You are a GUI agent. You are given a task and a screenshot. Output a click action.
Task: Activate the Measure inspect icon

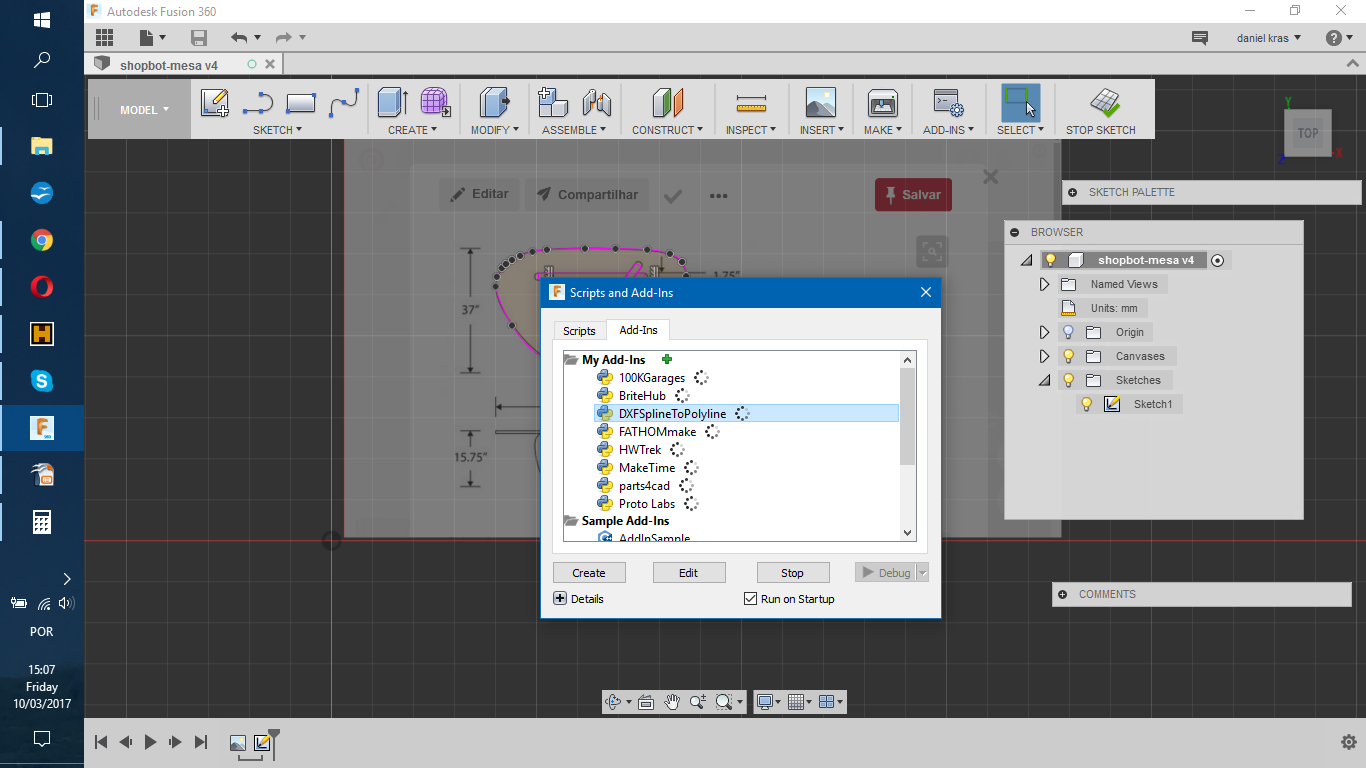(750, 103)
